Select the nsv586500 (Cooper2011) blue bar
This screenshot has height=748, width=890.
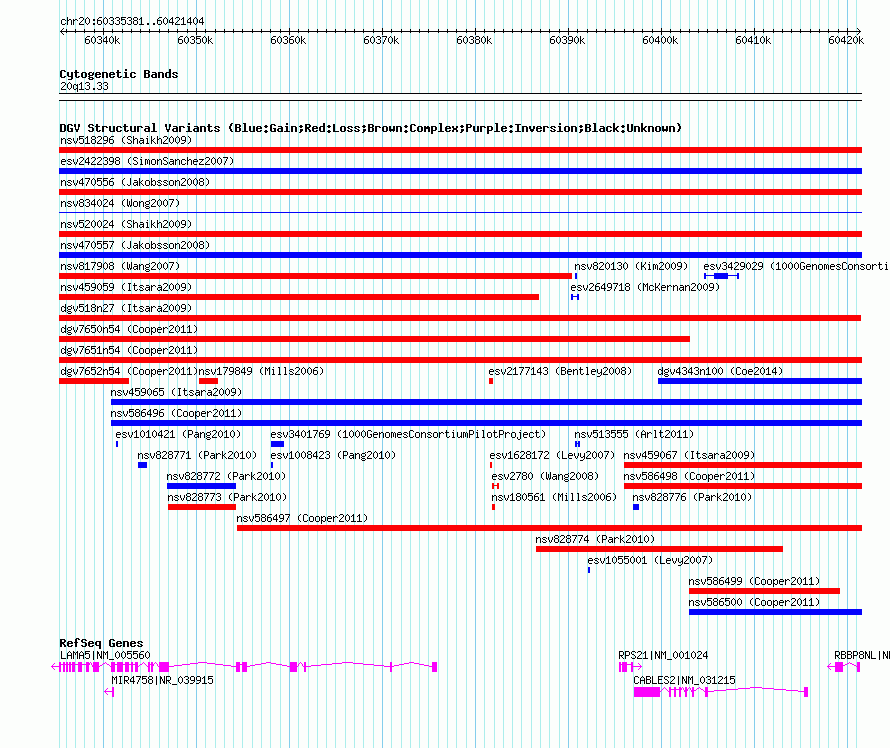pyautogui.click(x=775, y=612)
